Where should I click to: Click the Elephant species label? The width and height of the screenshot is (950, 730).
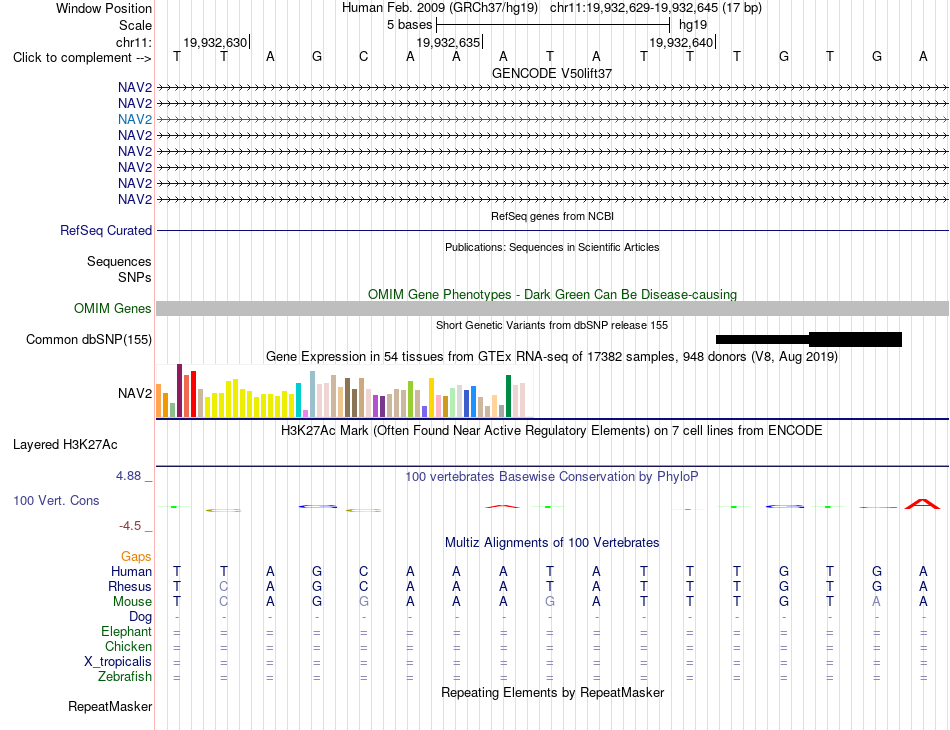point(127,631)
